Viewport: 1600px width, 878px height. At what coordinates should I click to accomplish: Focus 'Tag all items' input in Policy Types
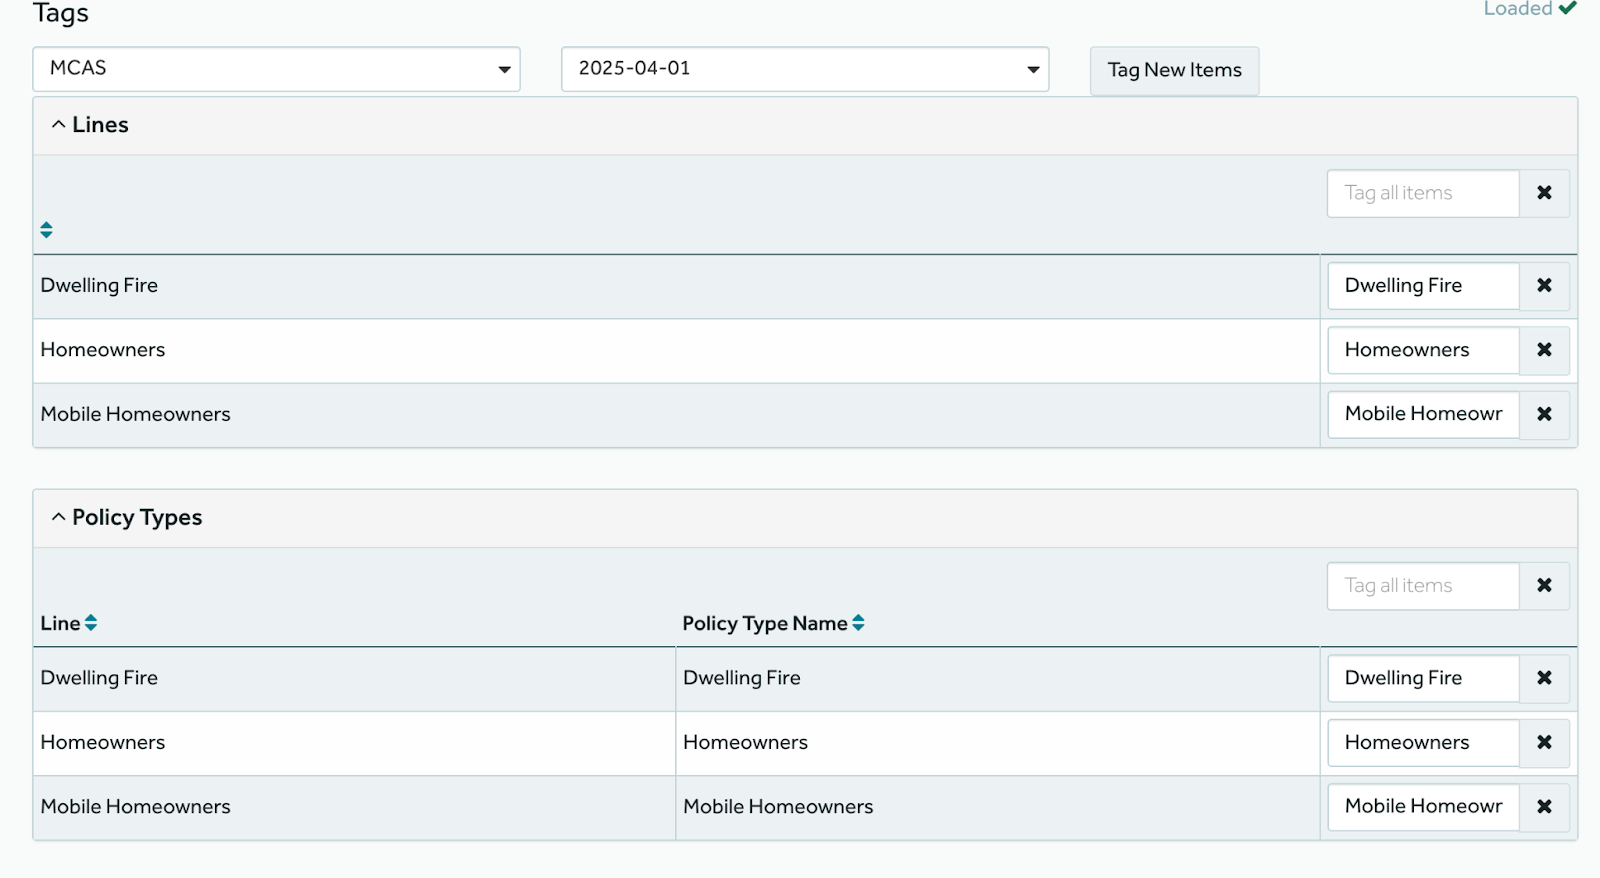pyautogui.click(x=1422, y=586)
